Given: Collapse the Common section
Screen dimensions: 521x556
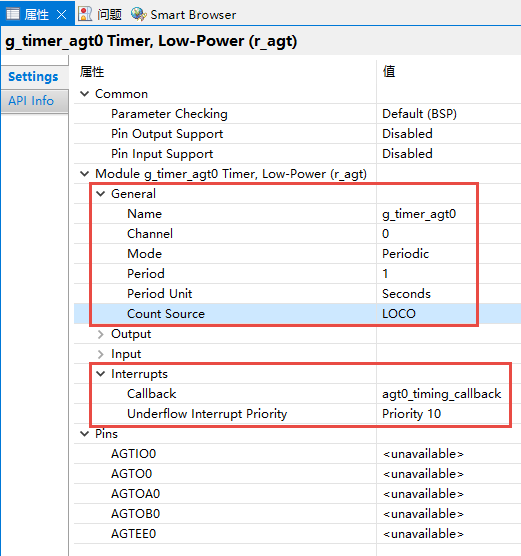Looking at the screenshot, I should [x=84, y=94].
